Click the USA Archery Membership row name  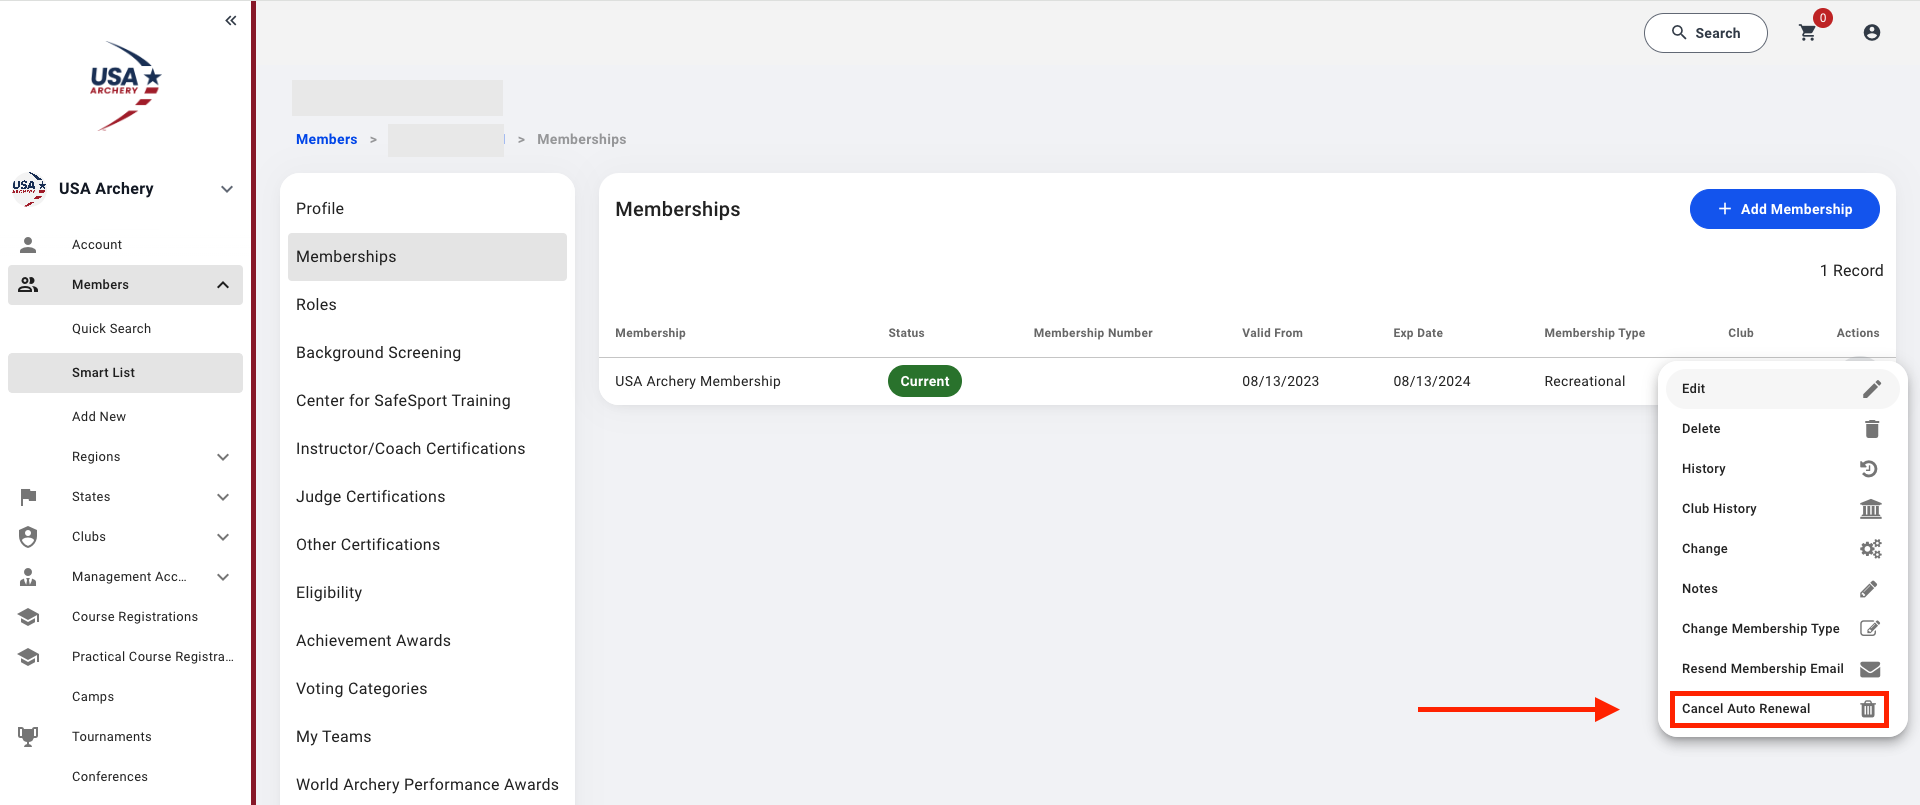pos(698,381)
